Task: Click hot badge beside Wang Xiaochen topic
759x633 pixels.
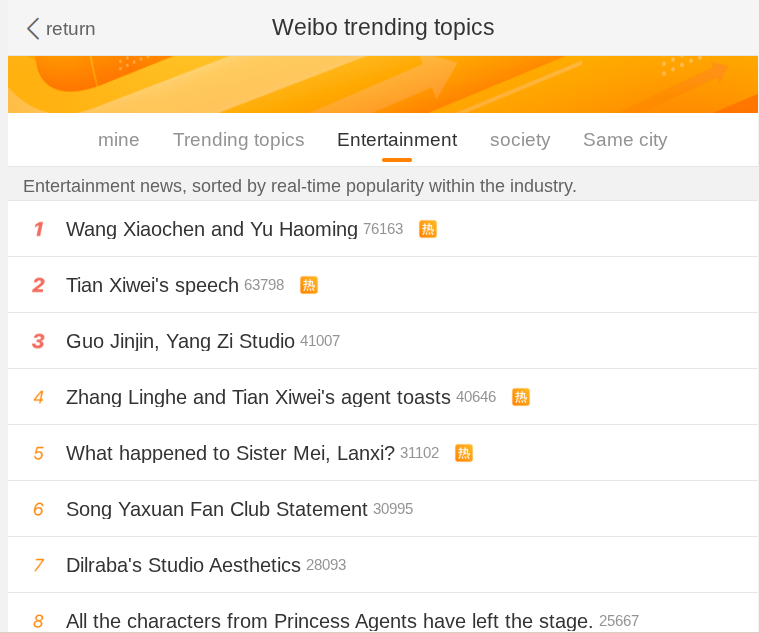Action: pos(428,229)
